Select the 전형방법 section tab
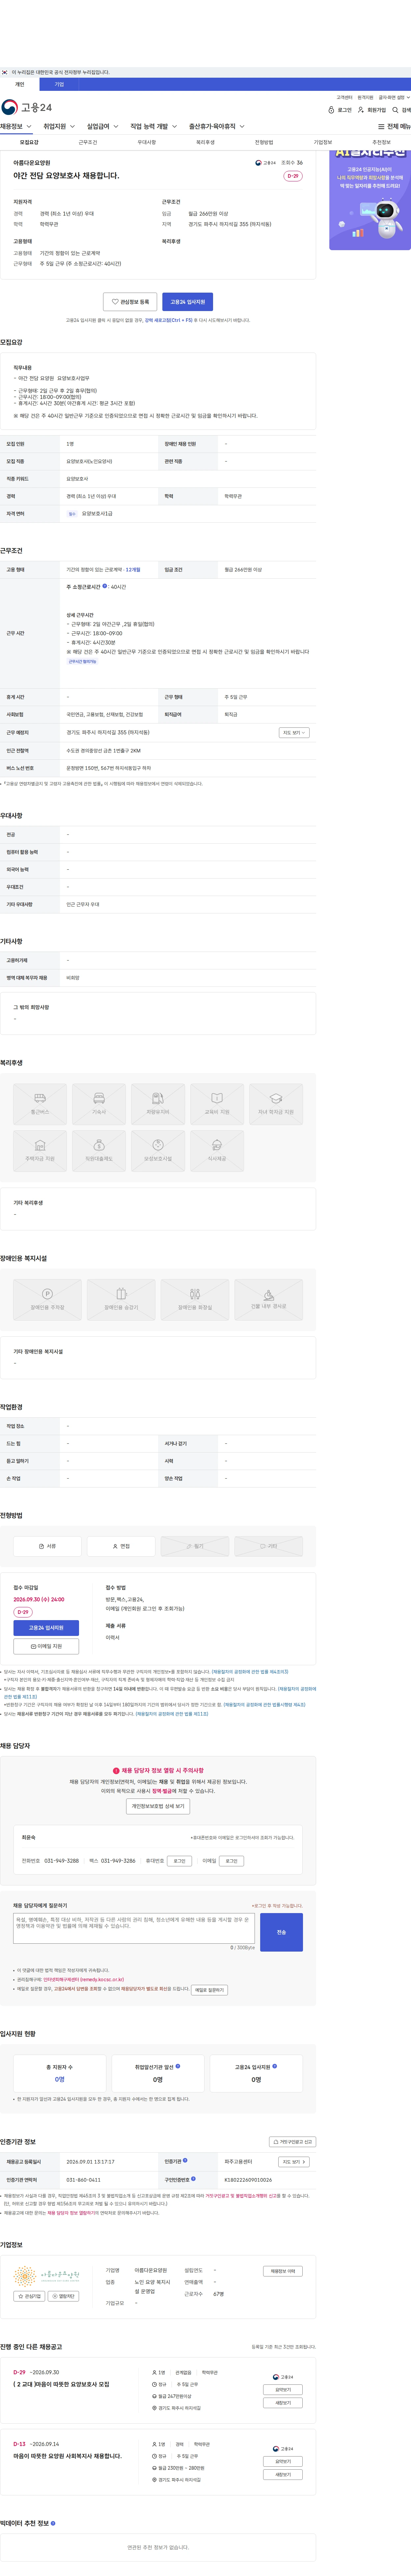411x2576 pixels. coord(264,142)
